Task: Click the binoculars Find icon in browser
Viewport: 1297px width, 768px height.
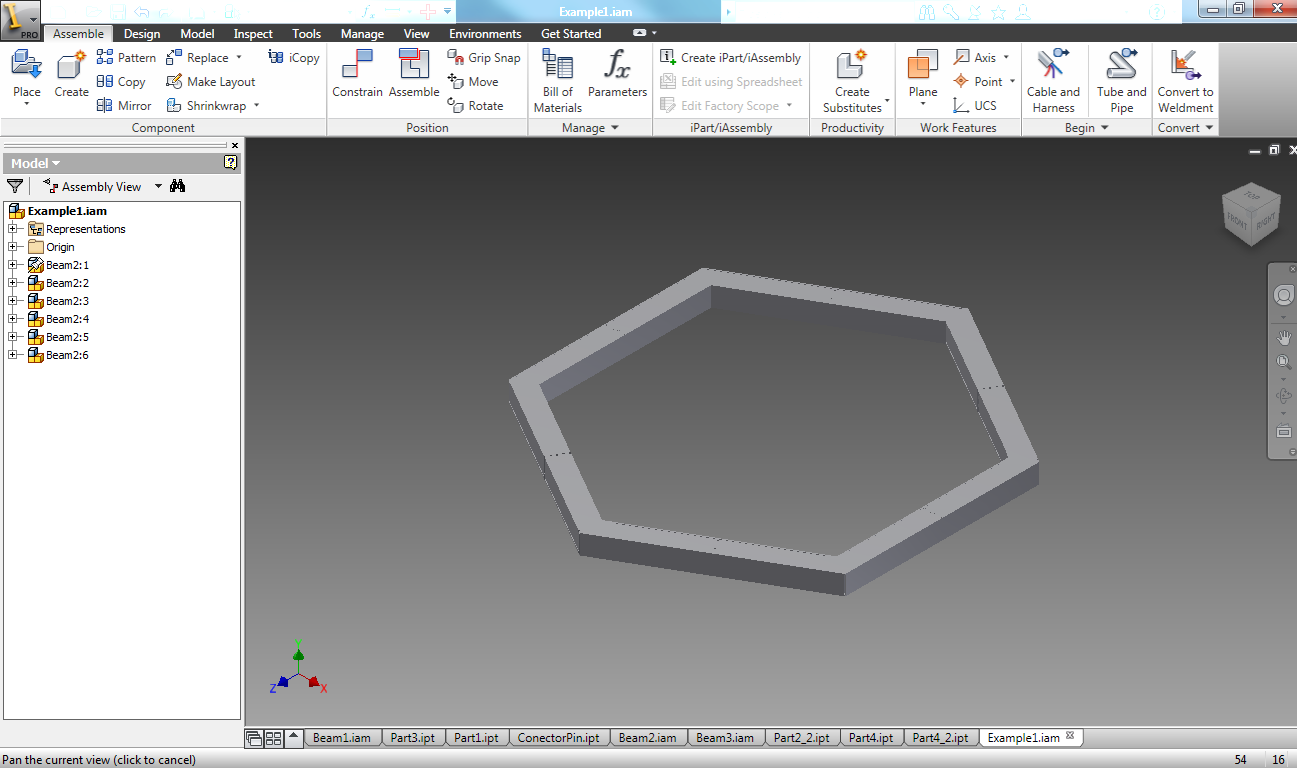Action: tap(178, 186)
